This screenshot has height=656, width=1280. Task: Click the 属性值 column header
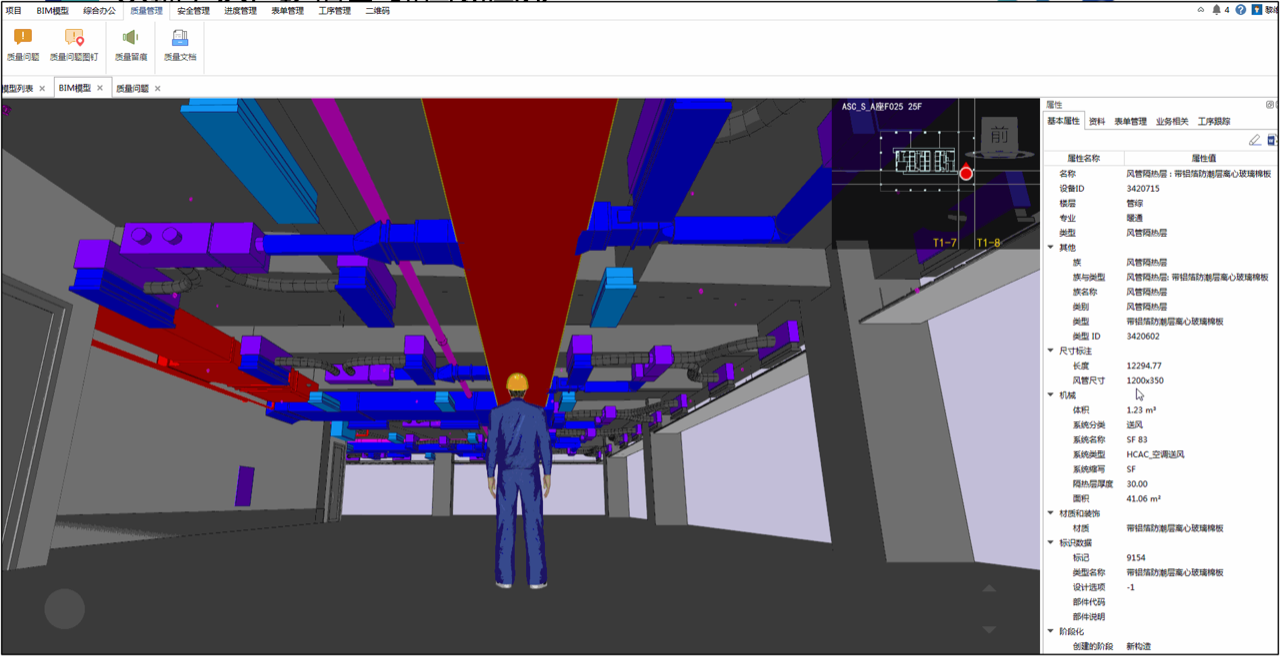(x=1202, y=158)
